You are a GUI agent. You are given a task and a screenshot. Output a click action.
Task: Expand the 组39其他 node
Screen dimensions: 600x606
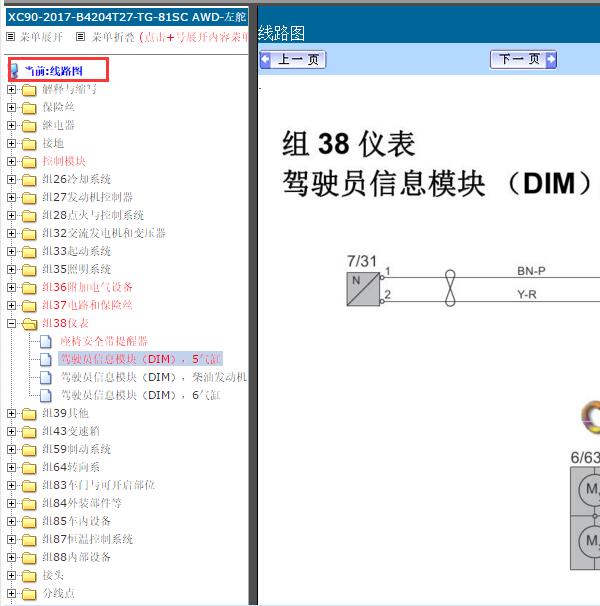12,413
